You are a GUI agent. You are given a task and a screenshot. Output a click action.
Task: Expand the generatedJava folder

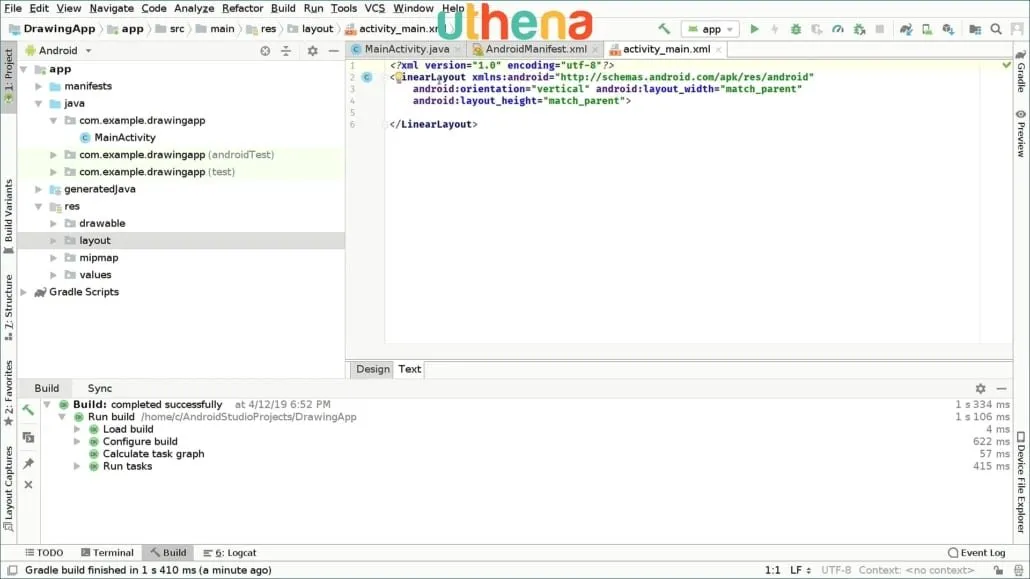(x=38, y=189)
